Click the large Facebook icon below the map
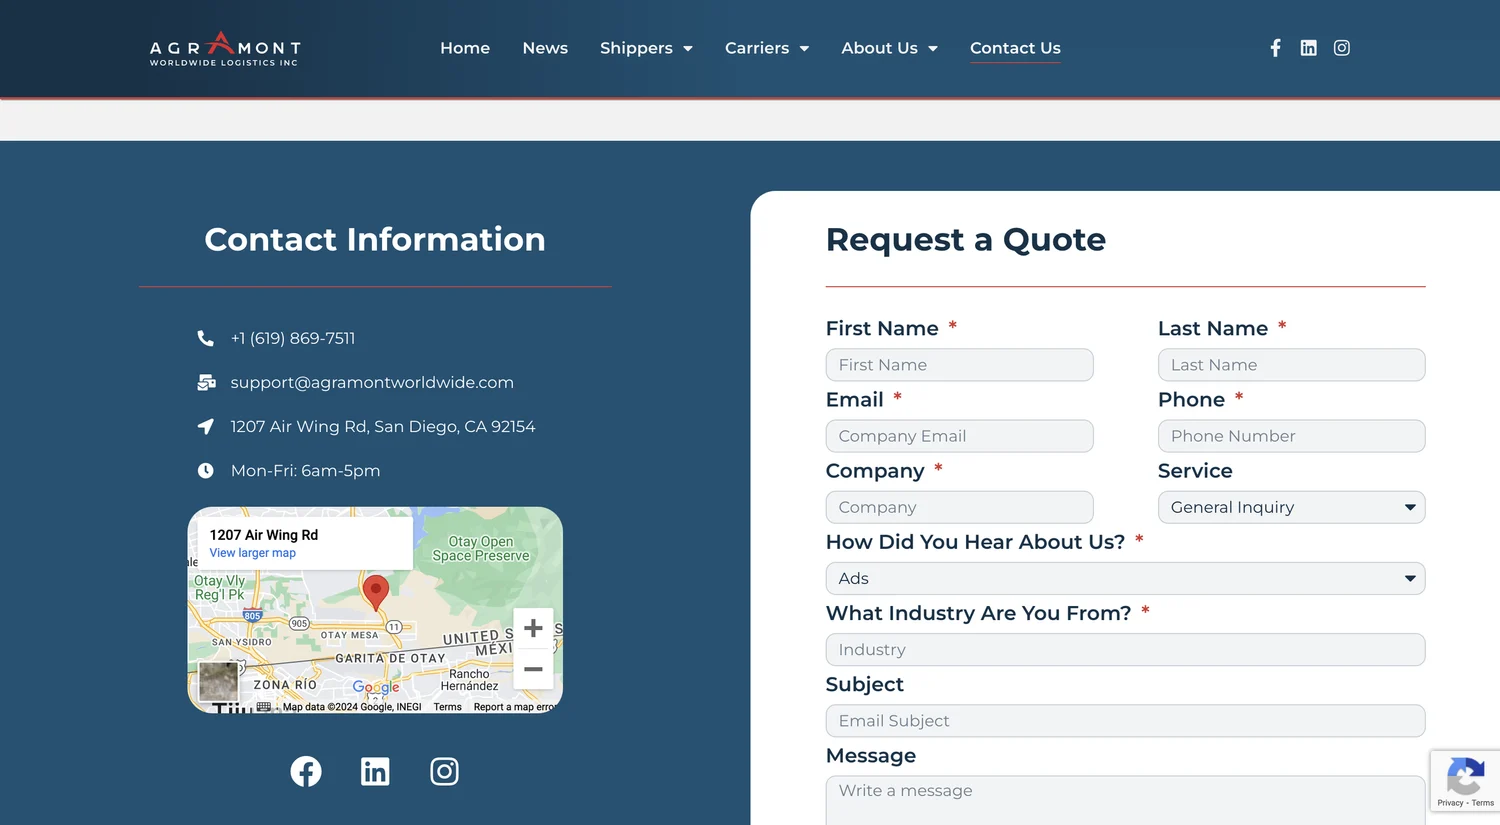 [x=306, y=771]
